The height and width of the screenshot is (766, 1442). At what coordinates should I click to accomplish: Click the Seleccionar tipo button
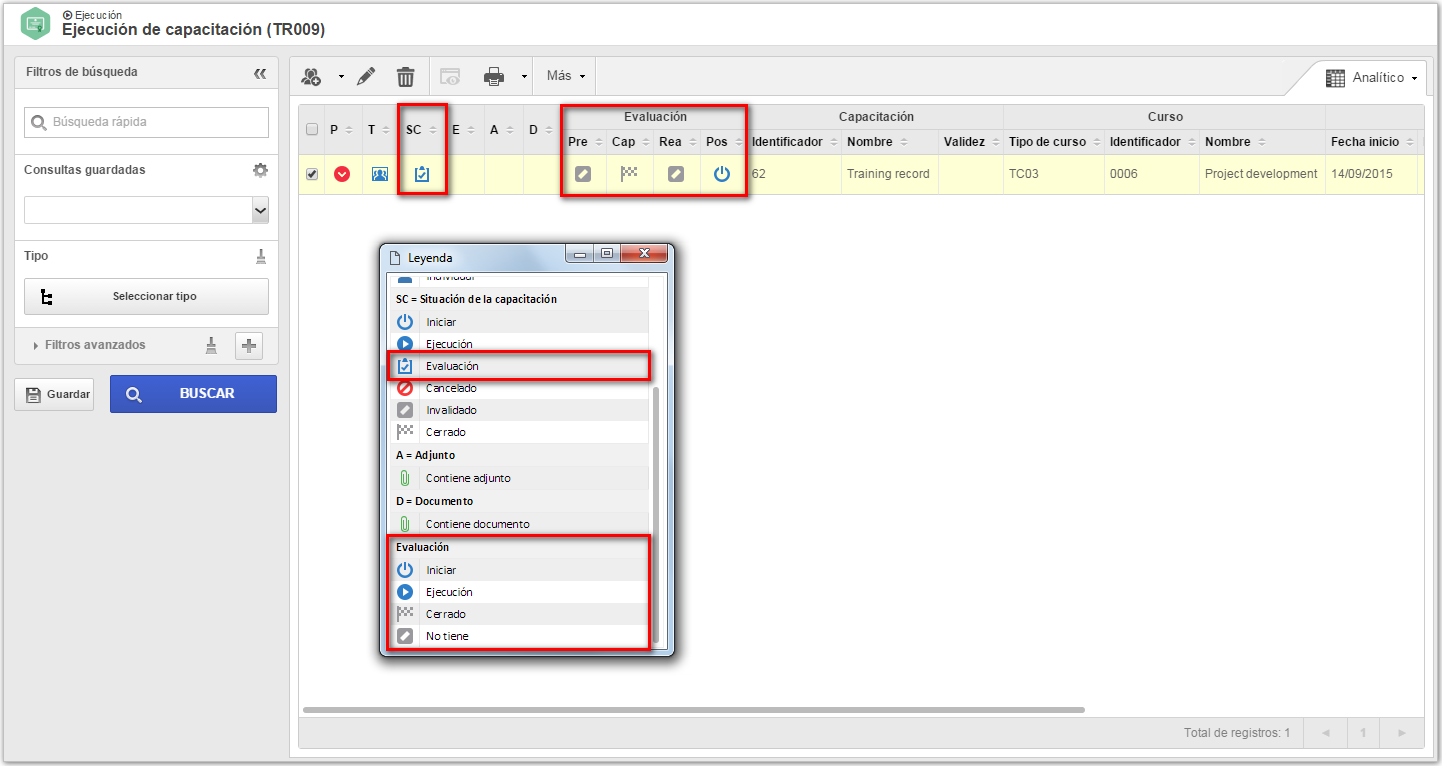pyautogui.click(x=146, y=297)
